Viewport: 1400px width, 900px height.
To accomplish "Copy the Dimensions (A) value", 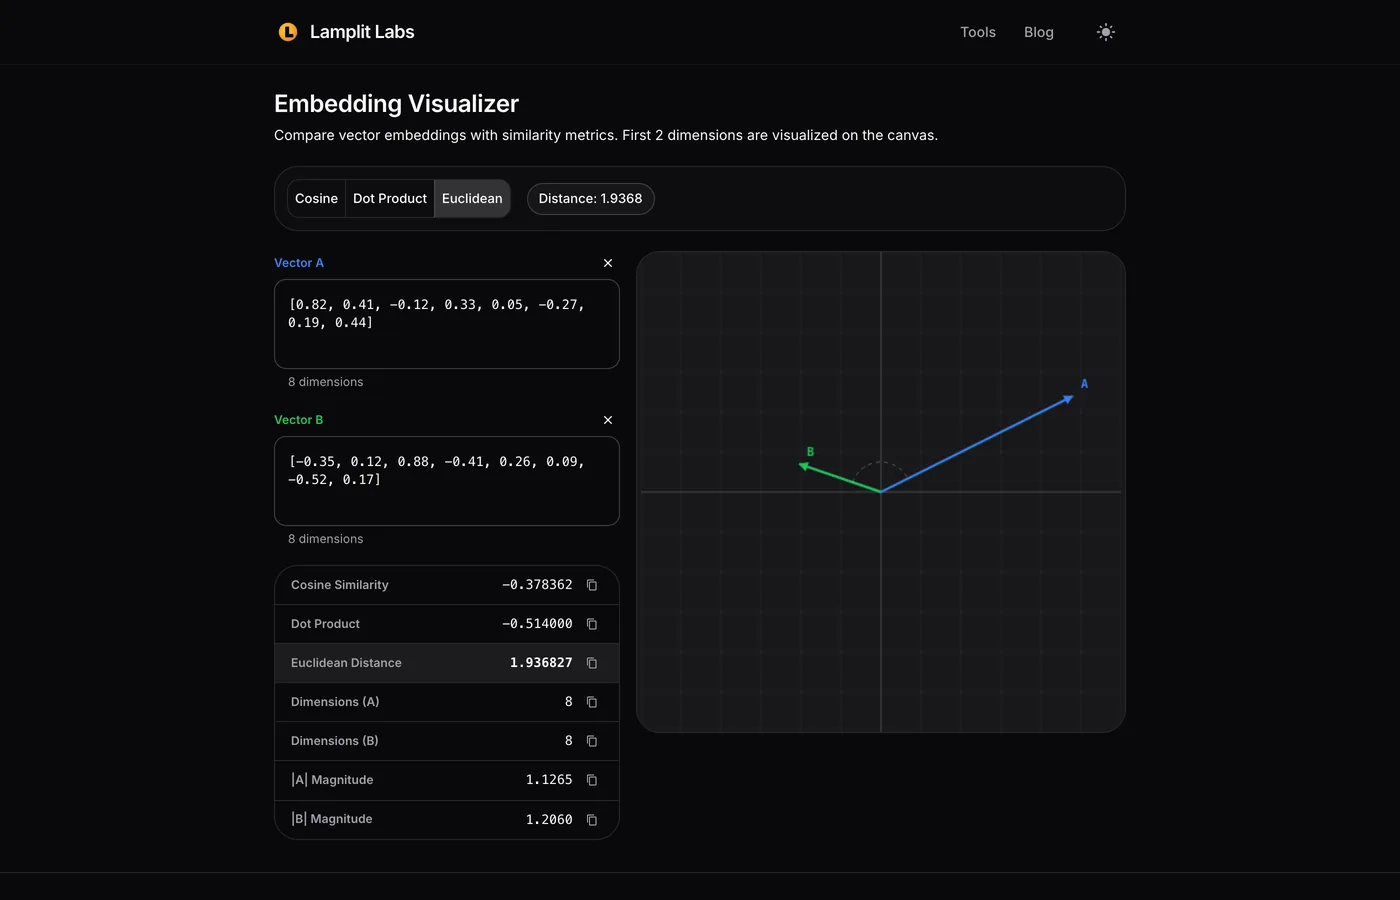I will [x=592, y=702].
